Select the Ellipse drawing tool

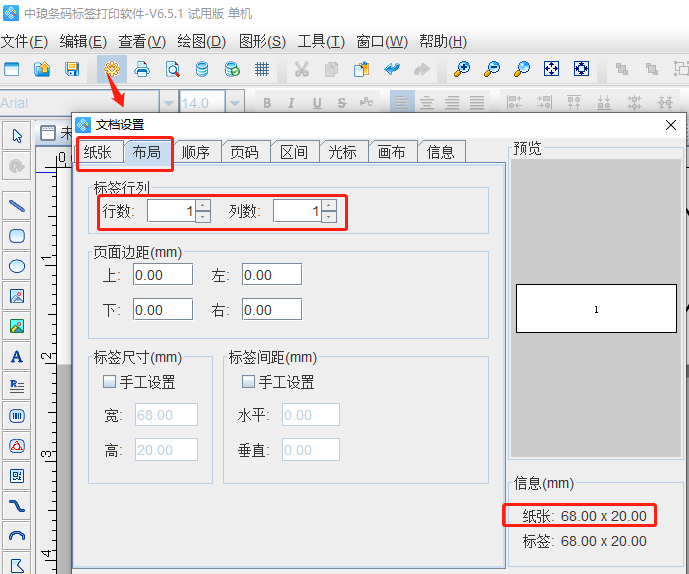pos(17,266)
